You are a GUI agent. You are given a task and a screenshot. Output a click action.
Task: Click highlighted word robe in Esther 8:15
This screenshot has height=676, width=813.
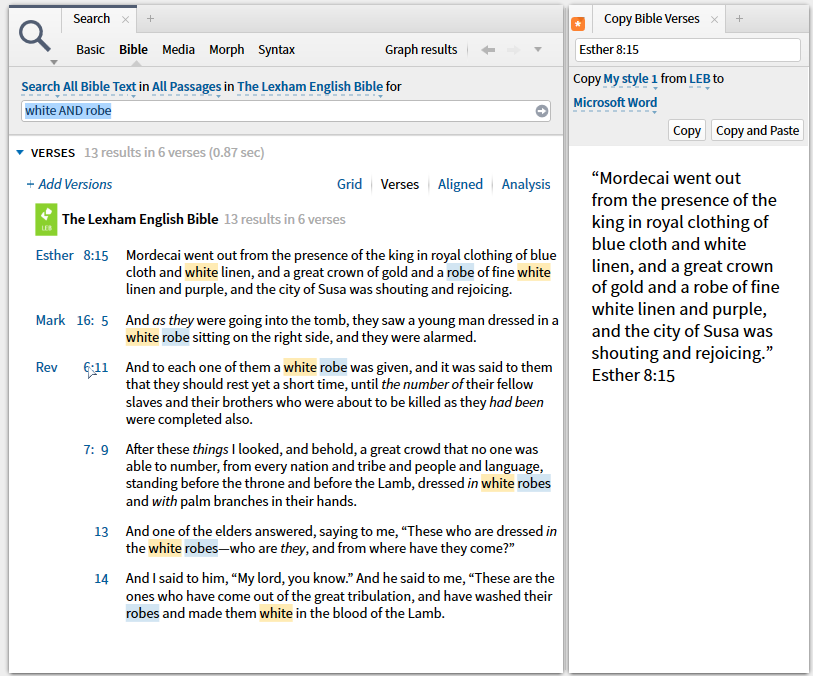[460, 272]
